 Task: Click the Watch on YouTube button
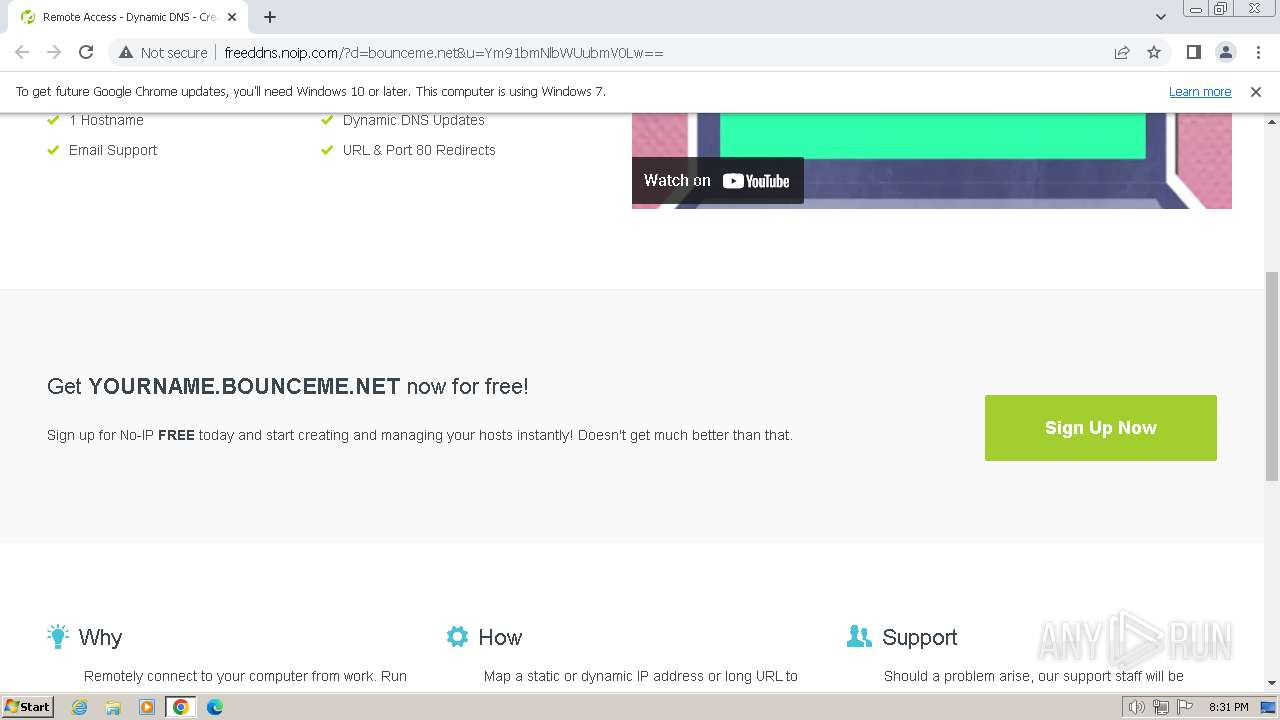click(x=718, y=181)
